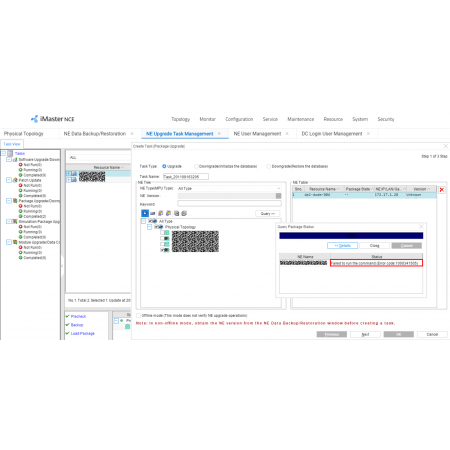Click the blue first icon in NE tree toolbar
This screenshot has height=450, width=450.
pos(145,213)
